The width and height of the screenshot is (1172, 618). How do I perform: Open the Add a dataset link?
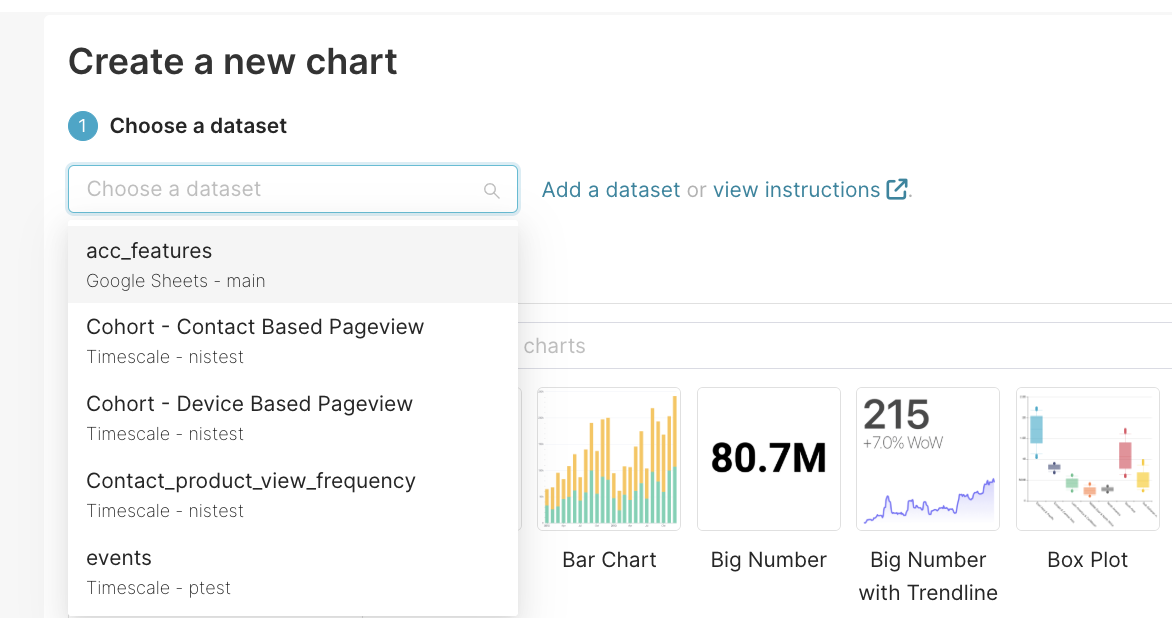tap(610, 190)
